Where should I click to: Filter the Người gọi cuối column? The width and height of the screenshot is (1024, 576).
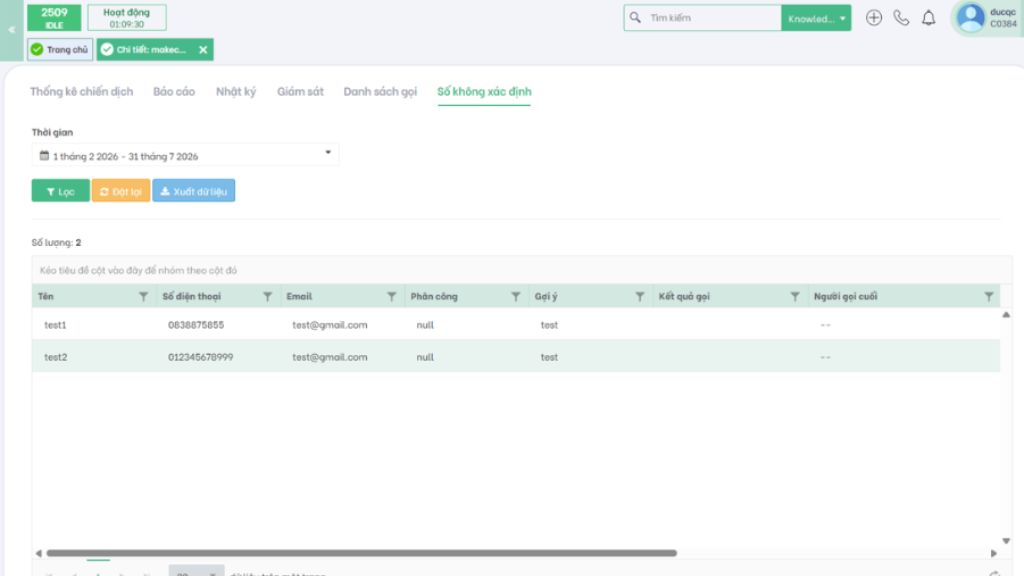(989, 296)
